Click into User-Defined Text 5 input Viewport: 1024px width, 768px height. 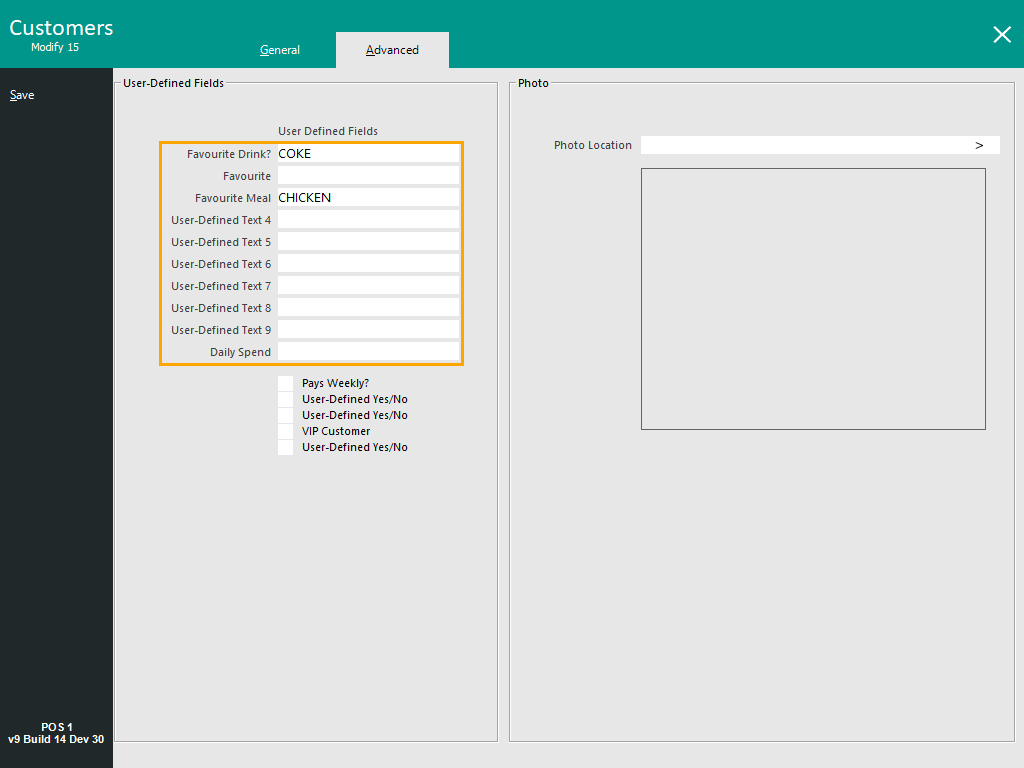click(x=368, y=242)
